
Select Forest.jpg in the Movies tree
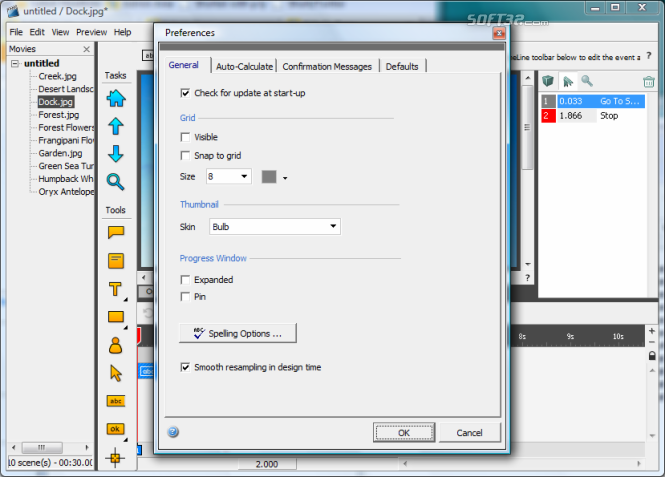[59, 115]
